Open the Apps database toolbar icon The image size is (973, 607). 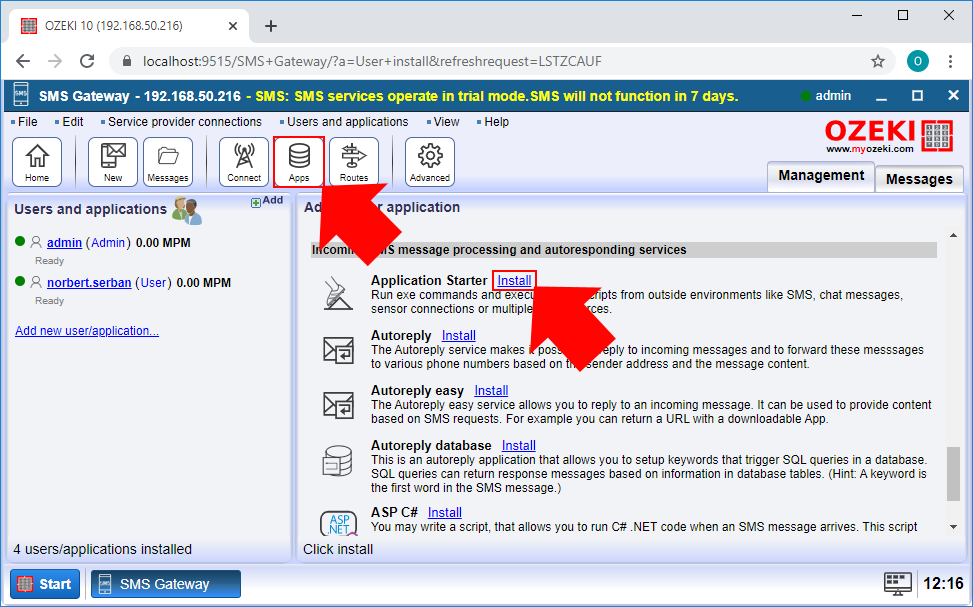[x=298, y=161]
